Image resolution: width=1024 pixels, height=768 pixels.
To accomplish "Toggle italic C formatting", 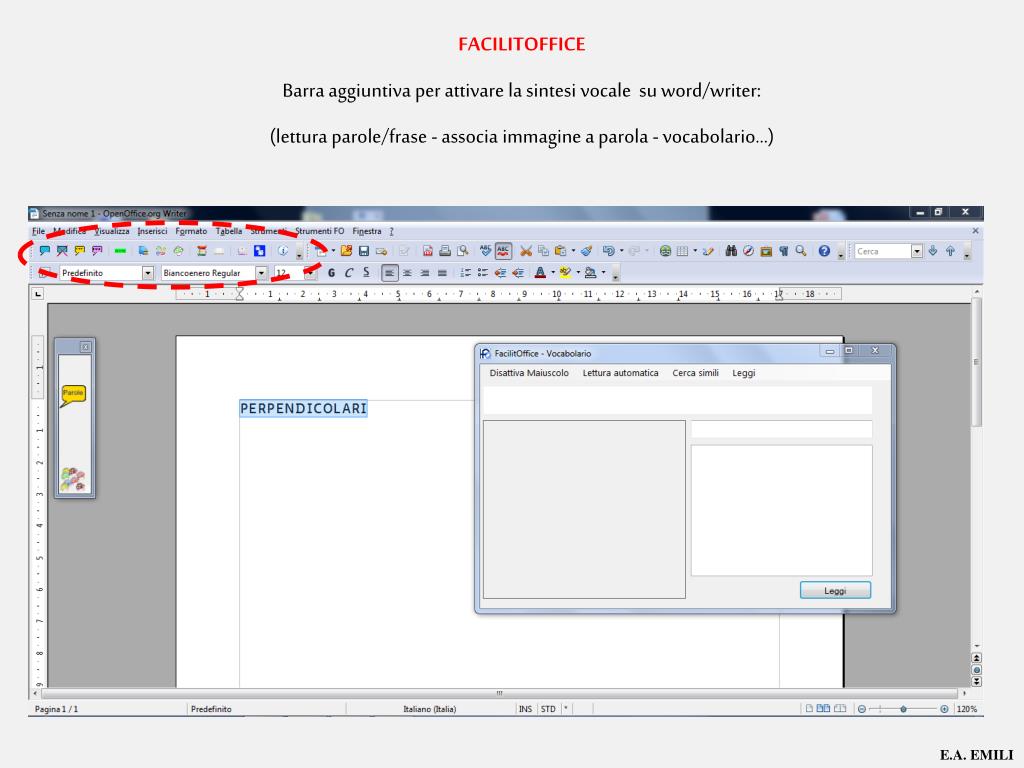I will (349, 273).
